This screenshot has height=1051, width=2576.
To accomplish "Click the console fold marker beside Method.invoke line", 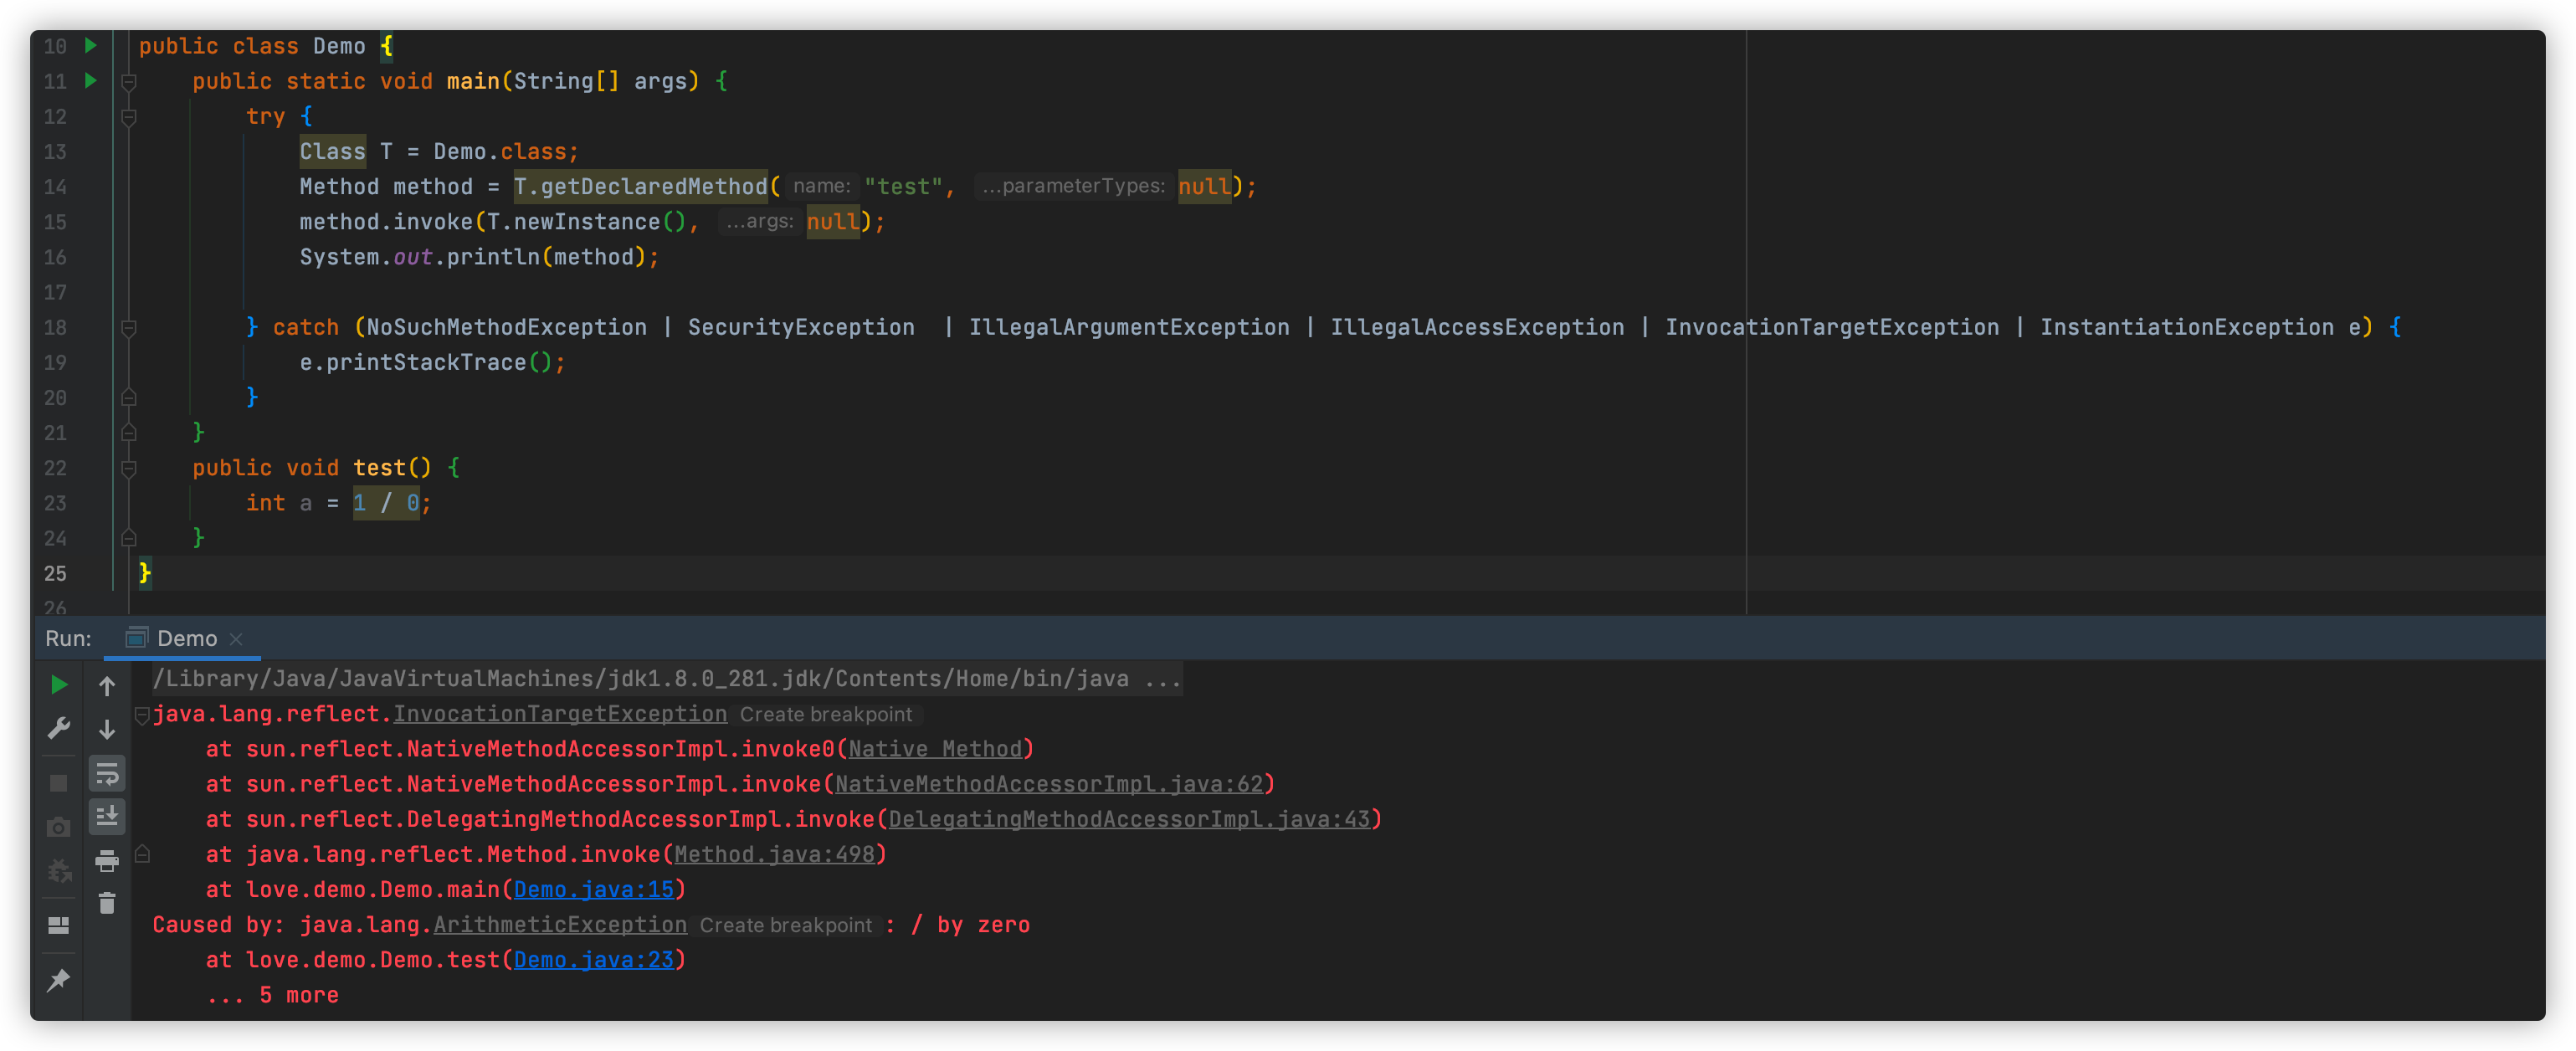I will click(142, 854).
